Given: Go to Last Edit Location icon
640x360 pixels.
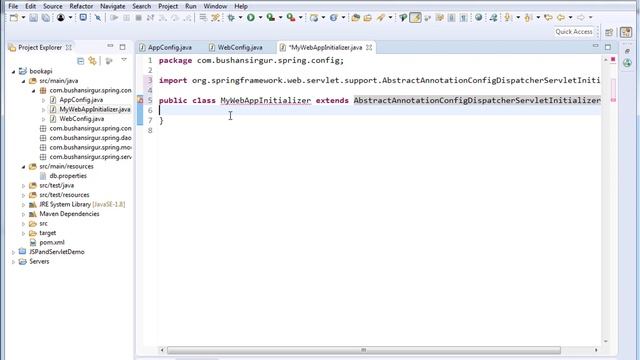Looking at the screenshot, I should tap(548, 18).
